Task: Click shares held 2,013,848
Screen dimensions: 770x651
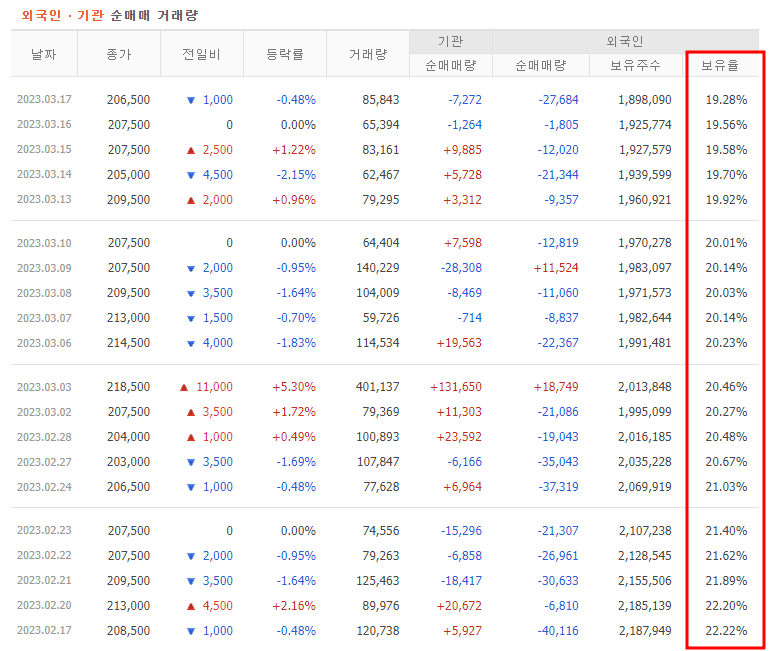Action: tap(645, 387)
